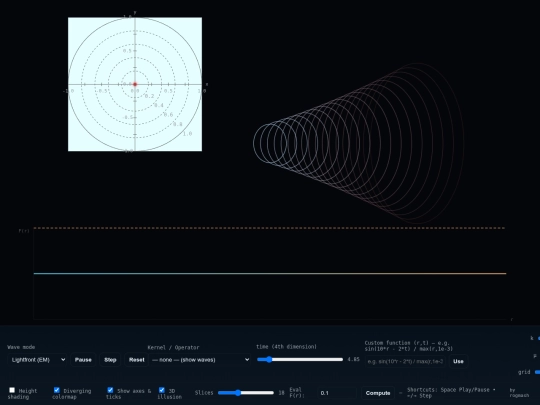Click the 'Kernel / Operator' label
This screenshot has height=405, width=540.
pos(173,347)
